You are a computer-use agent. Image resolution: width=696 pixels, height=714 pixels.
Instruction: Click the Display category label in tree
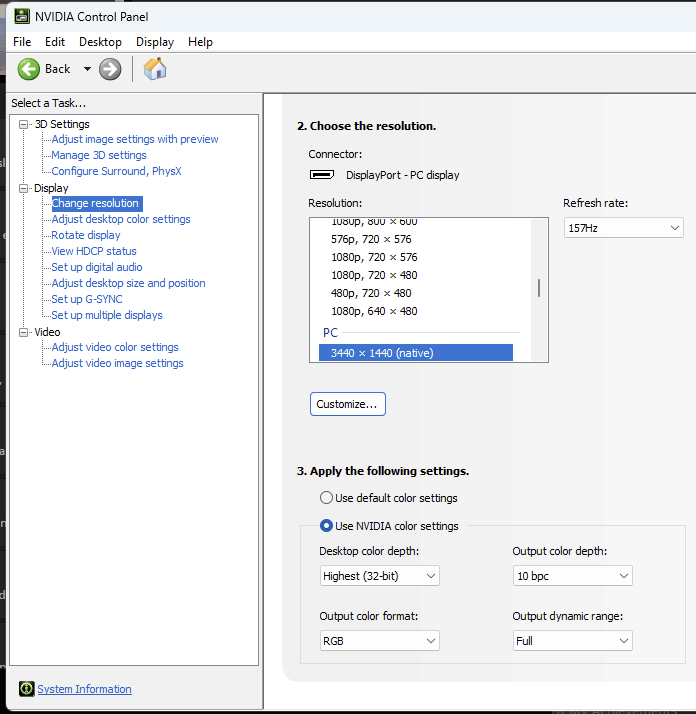click(x=51, y=188)
